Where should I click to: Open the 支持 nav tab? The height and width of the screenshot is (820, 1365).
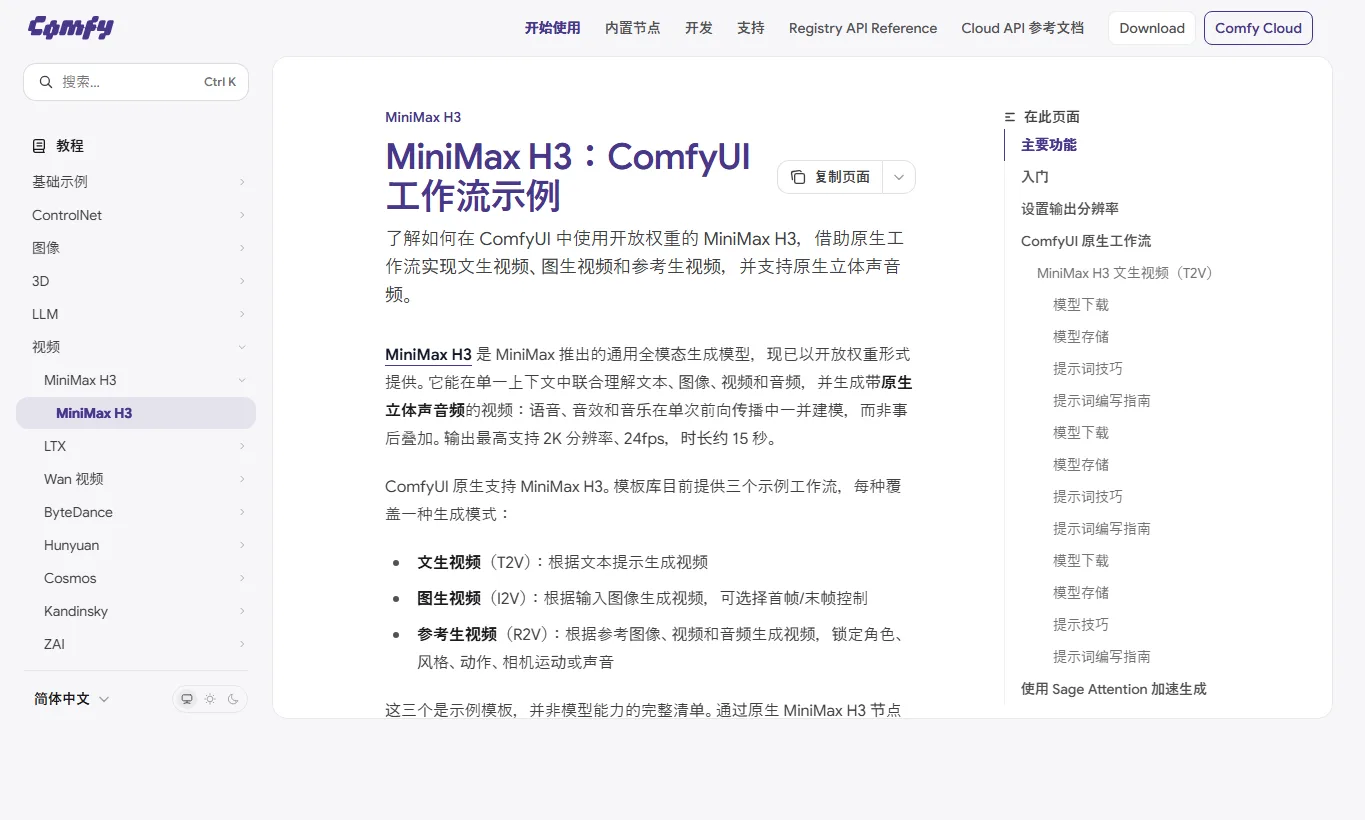click(x=751, y=28)
